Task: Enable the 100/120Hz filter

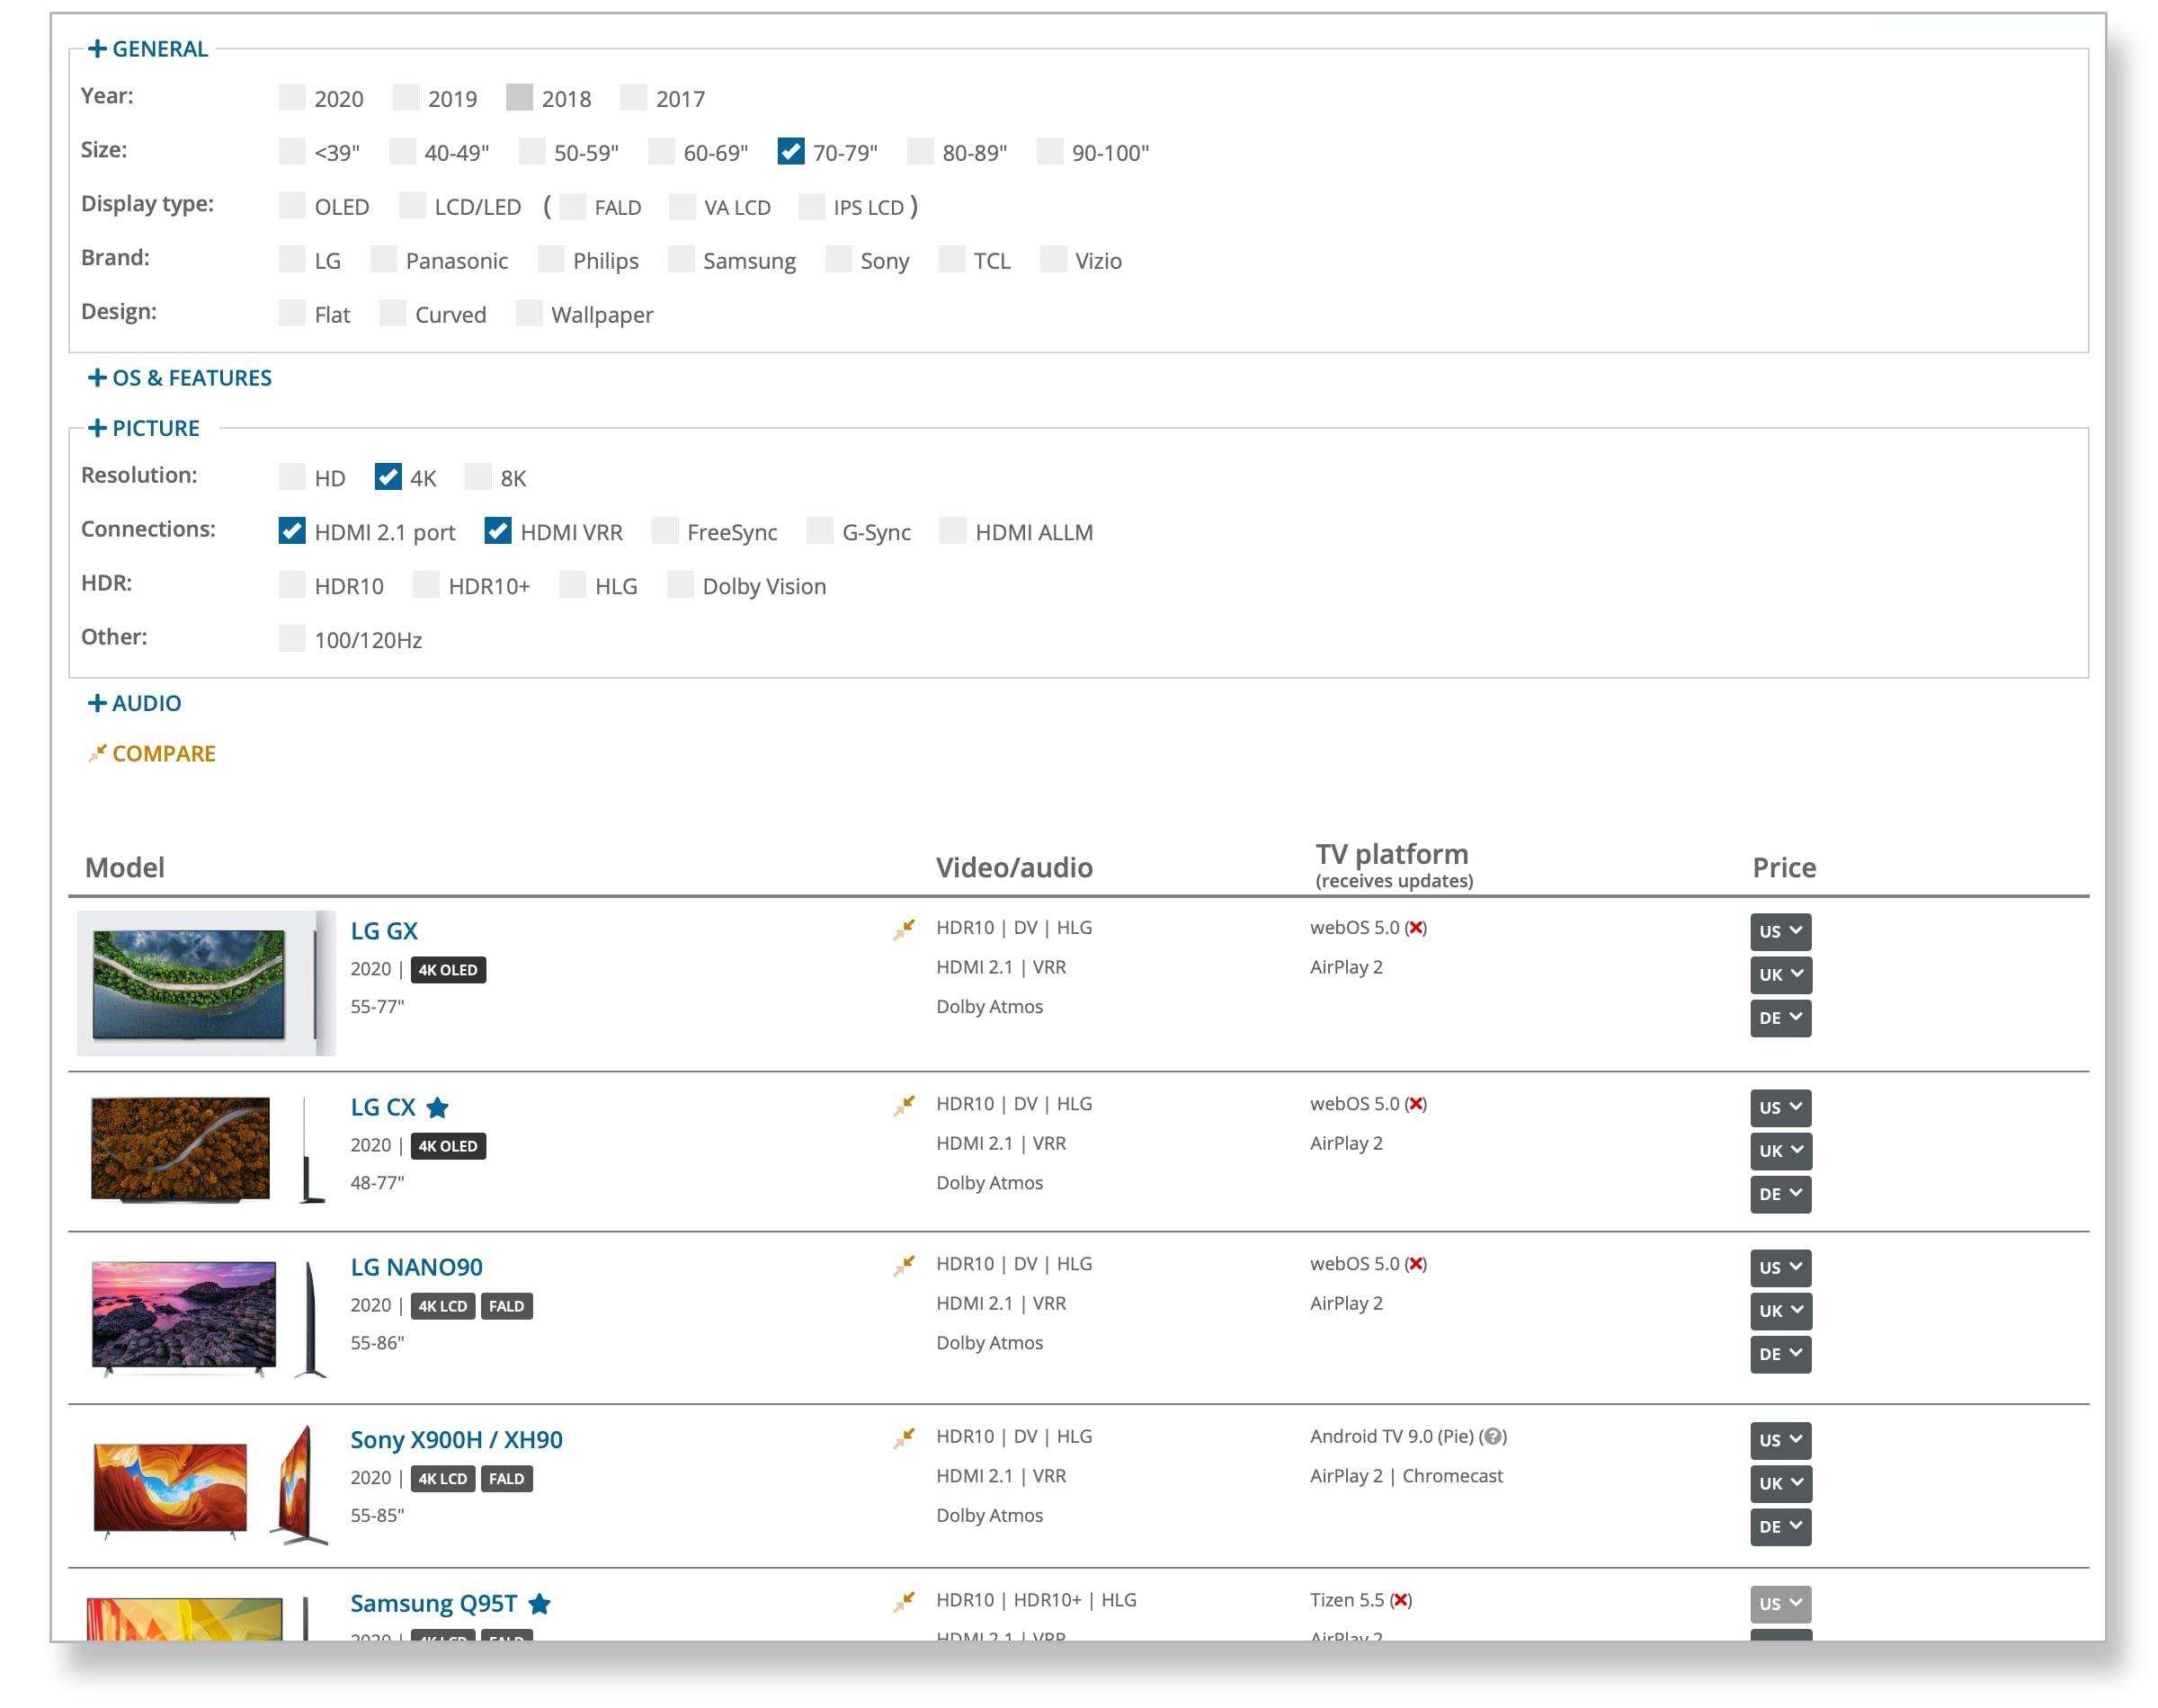Action: (292, 639)
